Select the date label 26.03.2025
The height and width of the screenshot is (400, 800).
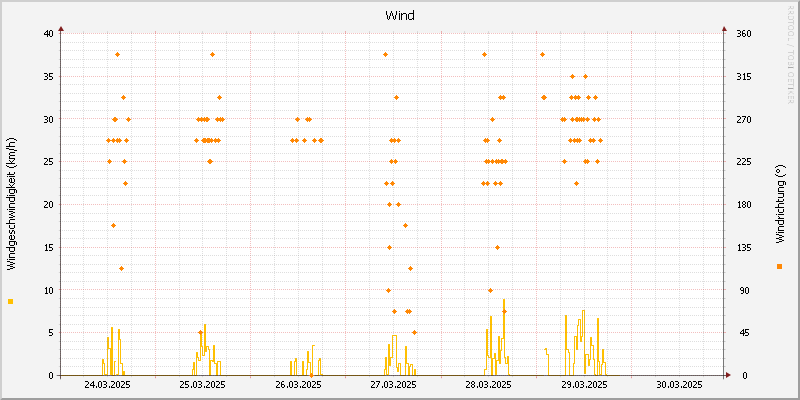298,384
